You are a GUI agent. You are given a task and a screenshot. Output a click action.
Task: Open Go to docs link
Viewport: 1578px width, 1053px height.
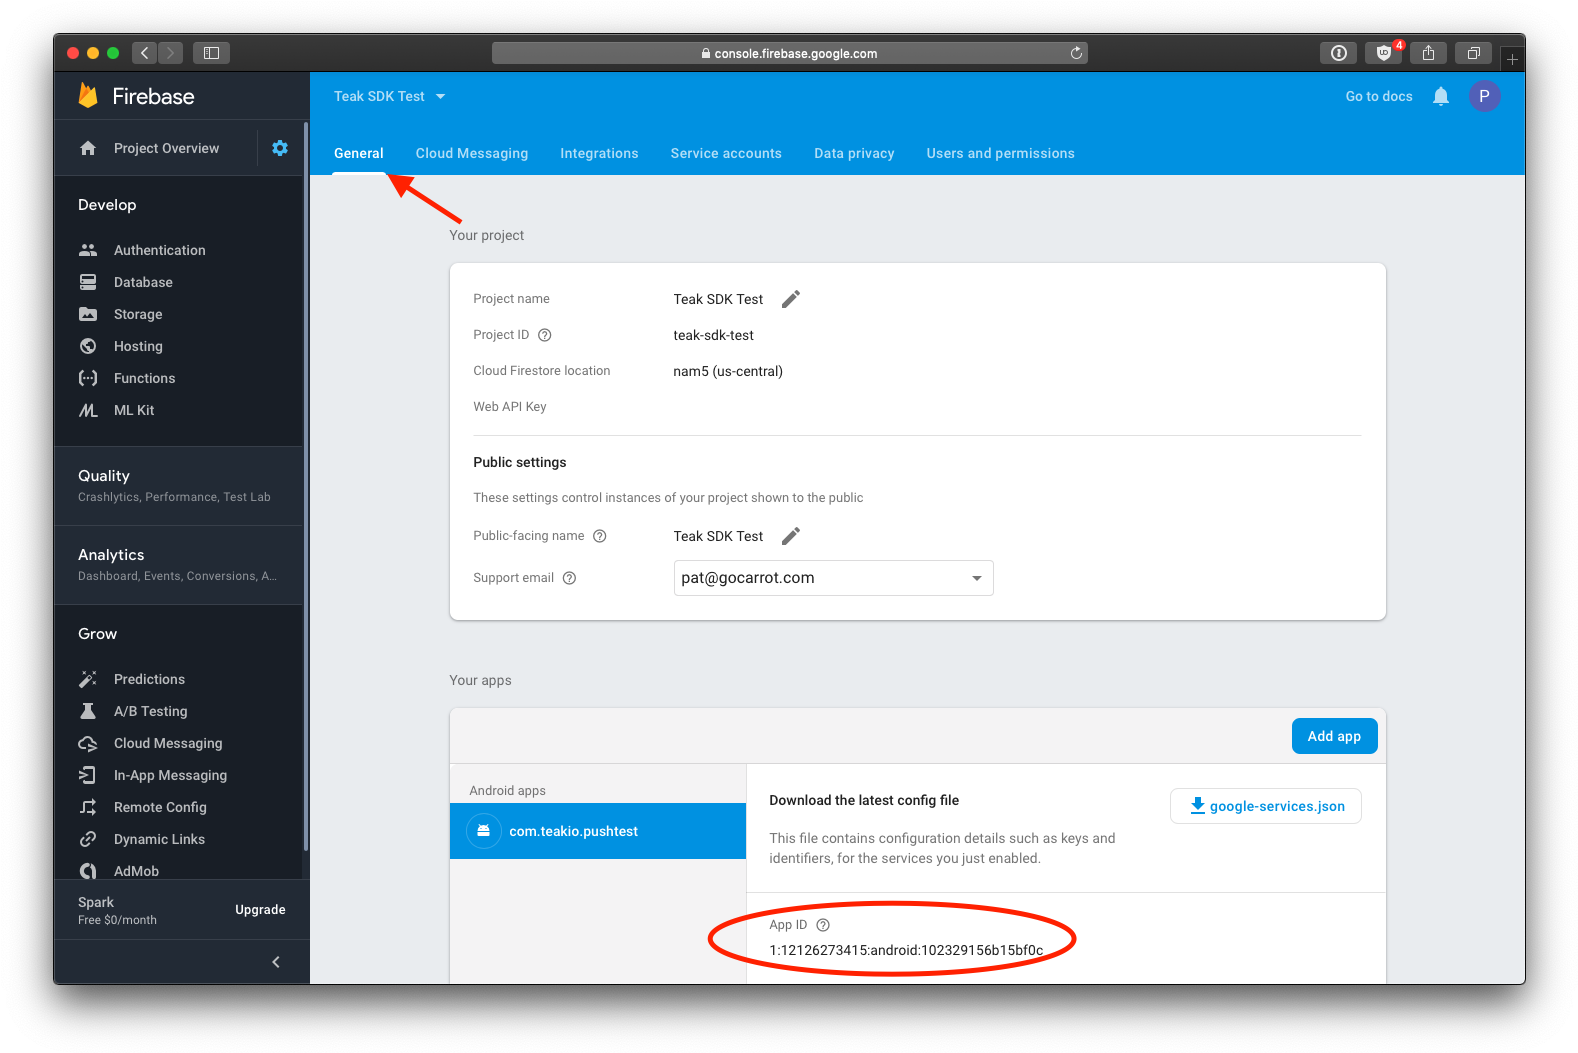1379,96
